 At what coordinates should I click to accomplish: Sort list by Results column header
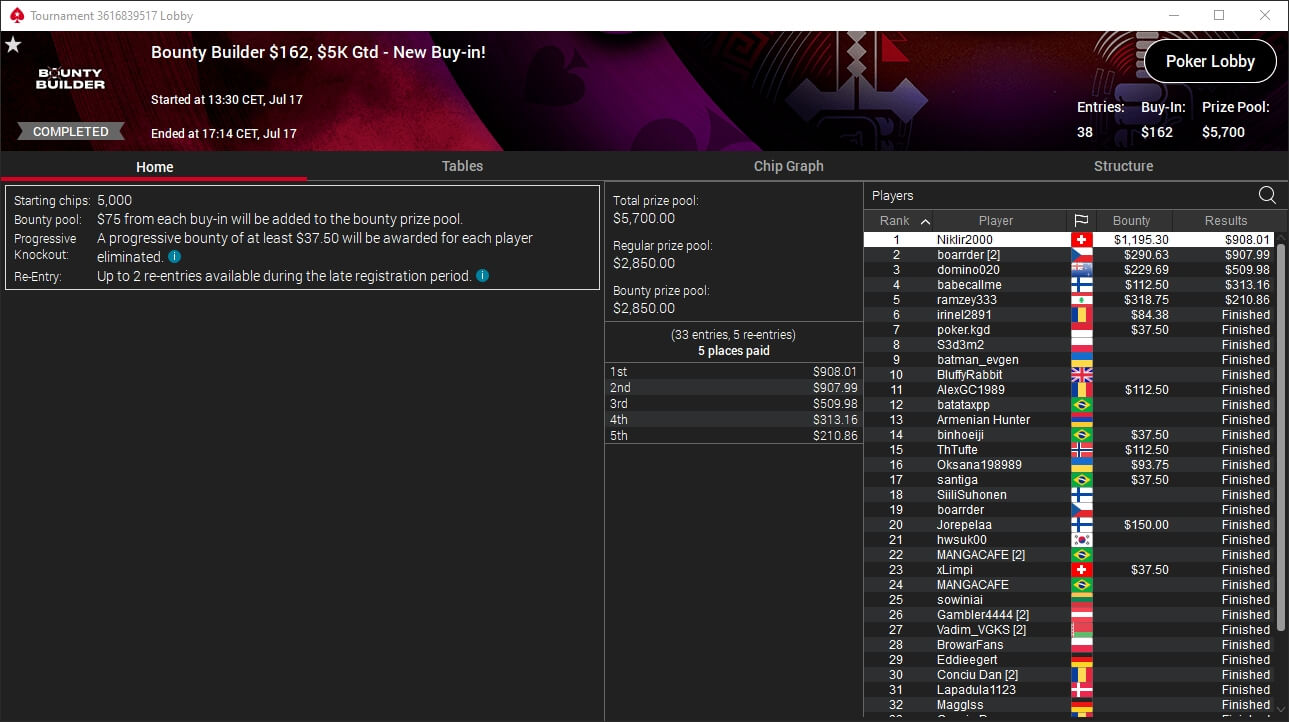click(1226, 221)
